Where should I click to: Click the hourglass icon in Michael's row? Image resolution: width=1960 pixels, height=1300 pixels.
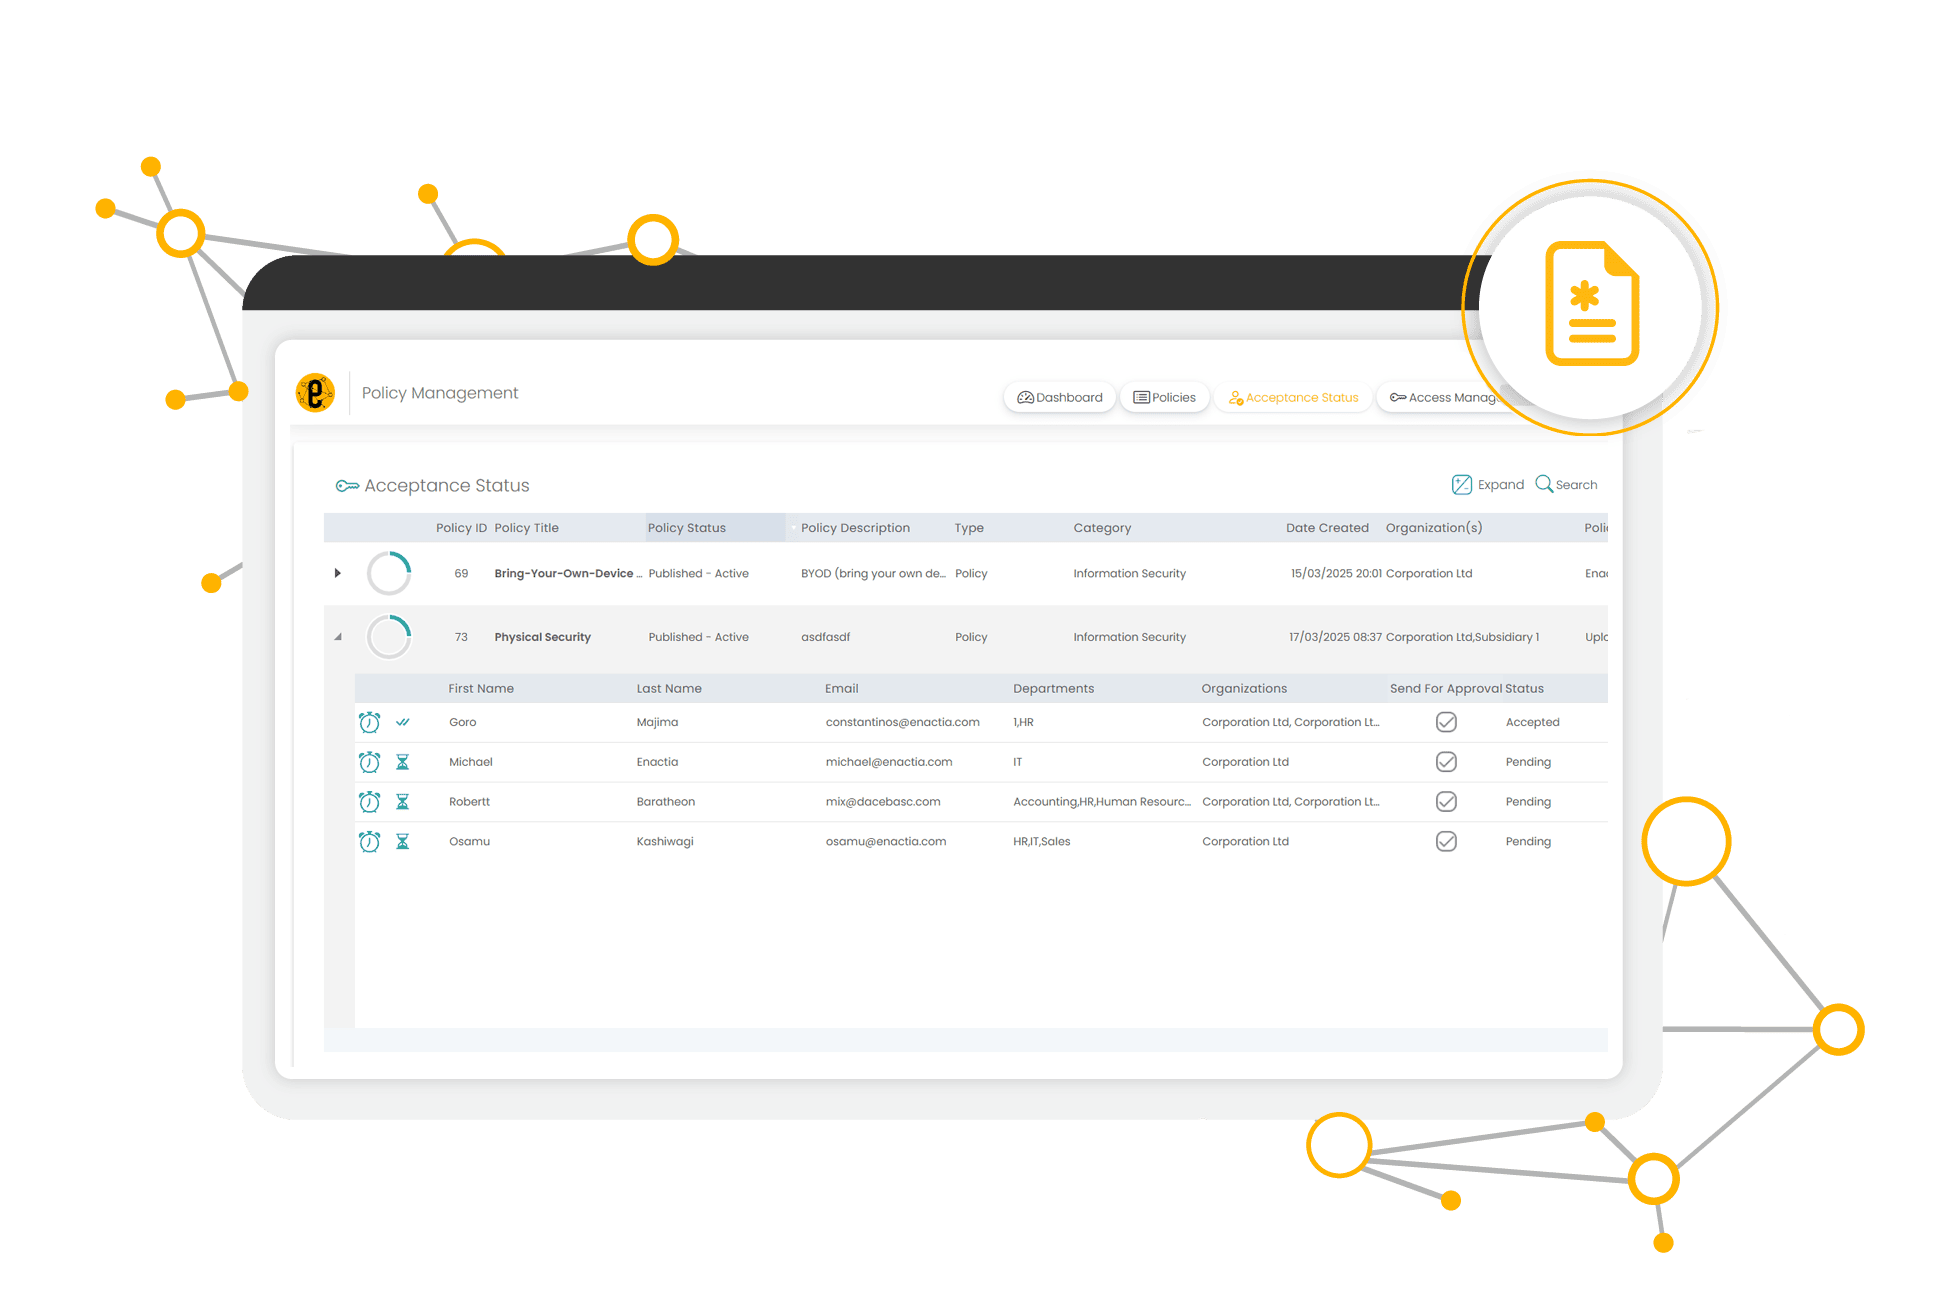tap(402, 762)
